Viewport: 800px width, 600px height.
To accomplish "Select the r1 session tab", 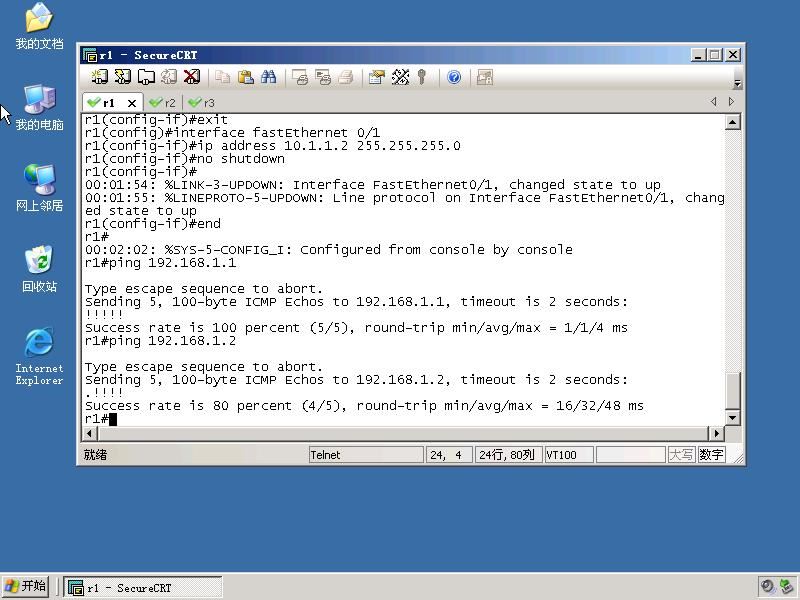I will click(x=108, y=103).
